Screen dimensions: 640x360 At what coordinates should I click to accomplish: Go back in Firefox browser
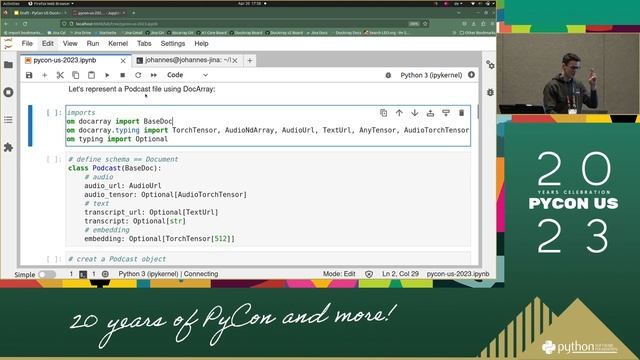6,24
